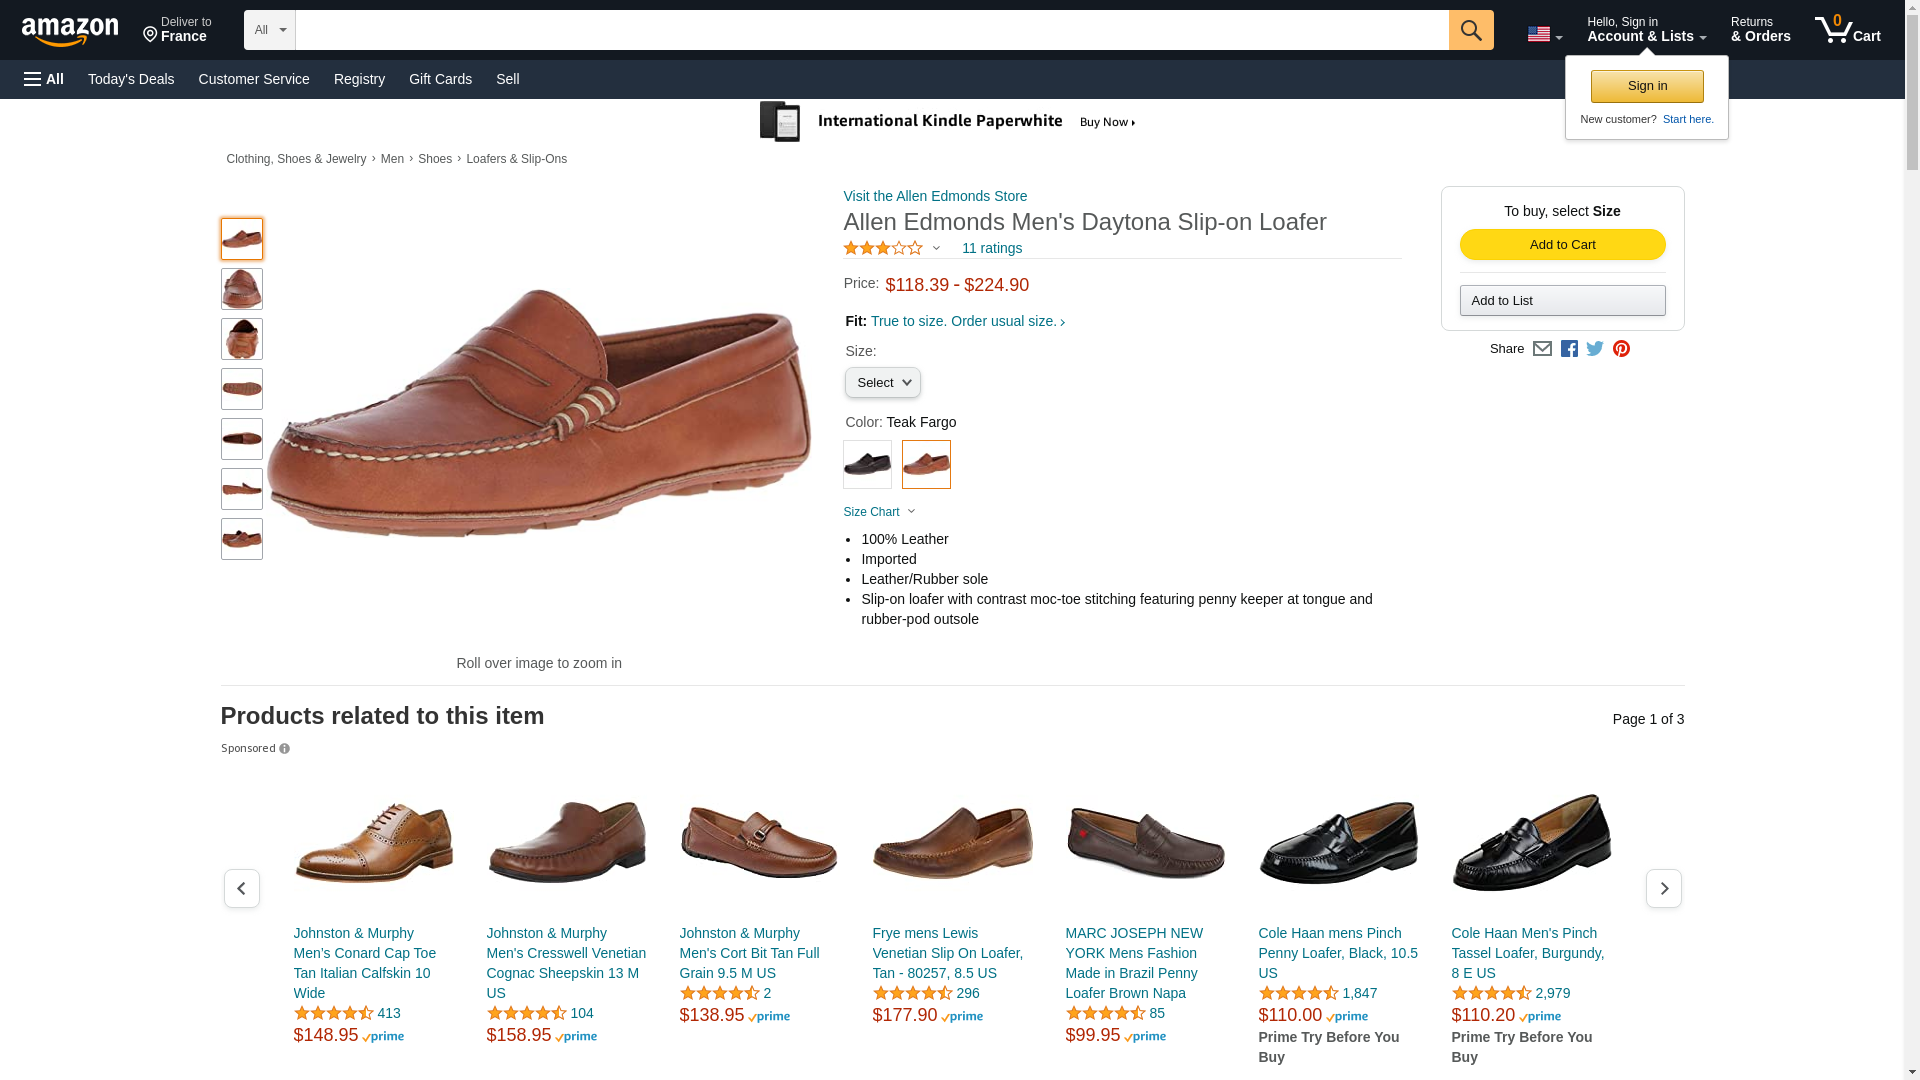Open the Gift Cards nav item

[440, 79]
